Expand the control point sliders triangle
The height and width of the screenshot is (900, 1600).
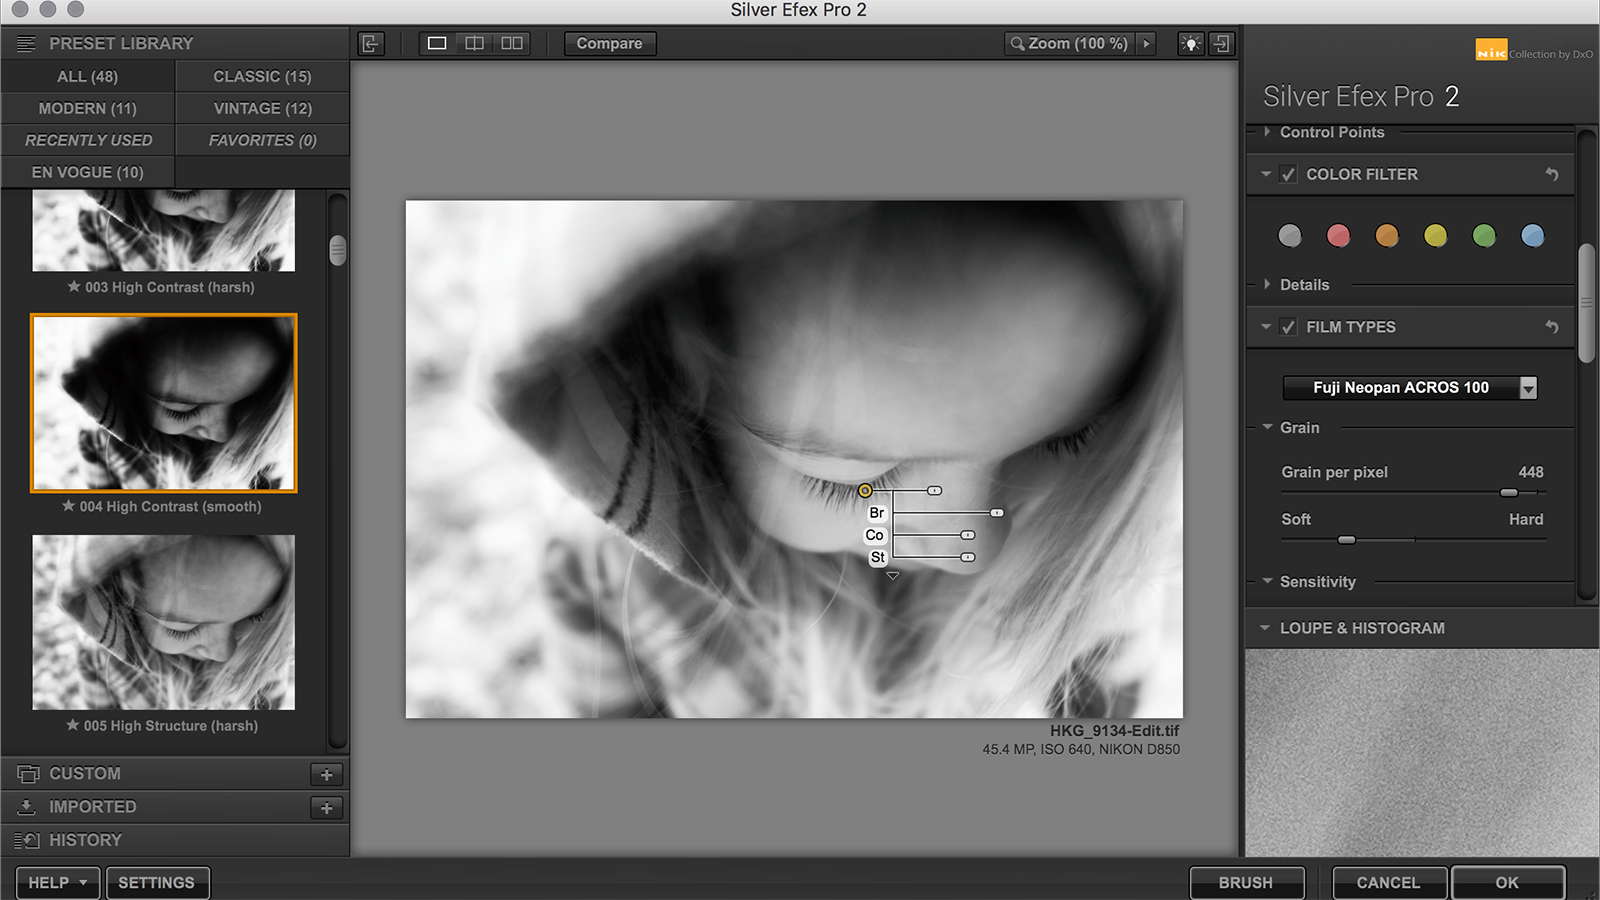[893, 576]
